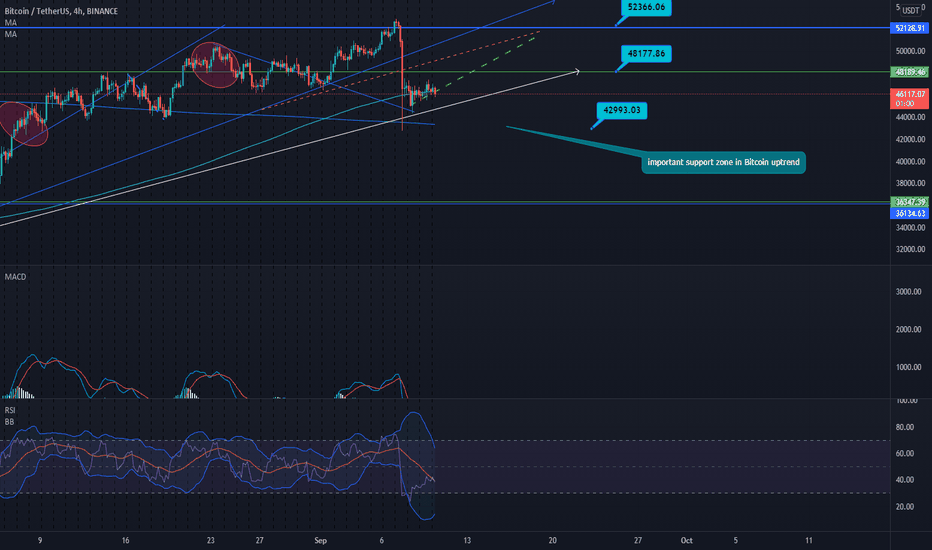Open the USDT currency selector
This screenshot has height=550, width=932.
[x=910, y=10]
